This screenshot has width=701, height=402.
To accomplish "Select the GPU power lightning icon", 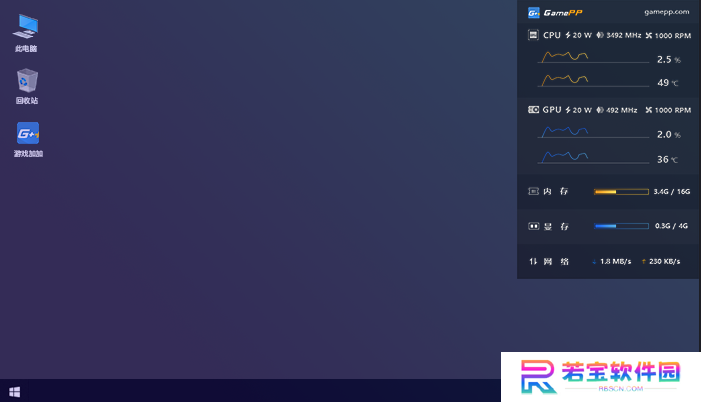I will tap(568, 110).
